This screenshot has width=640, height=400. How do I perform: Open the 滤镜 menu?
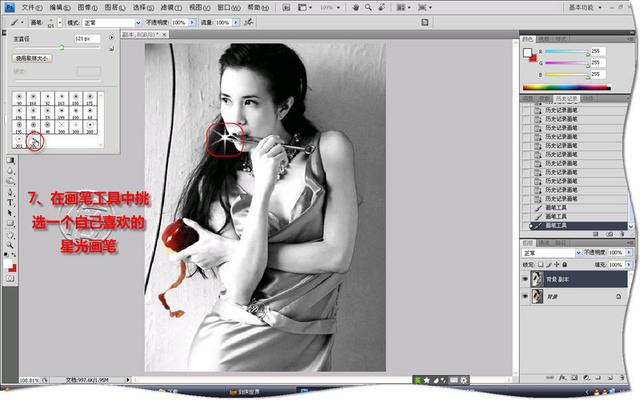(171, 7)
